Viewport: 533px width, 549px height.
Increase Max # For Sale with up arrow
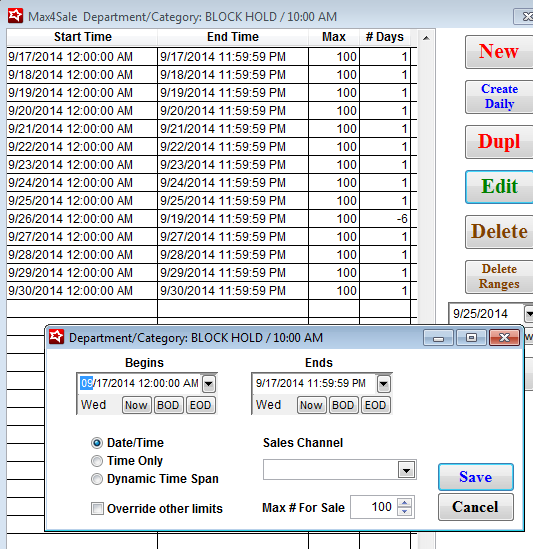click(405, 503)
